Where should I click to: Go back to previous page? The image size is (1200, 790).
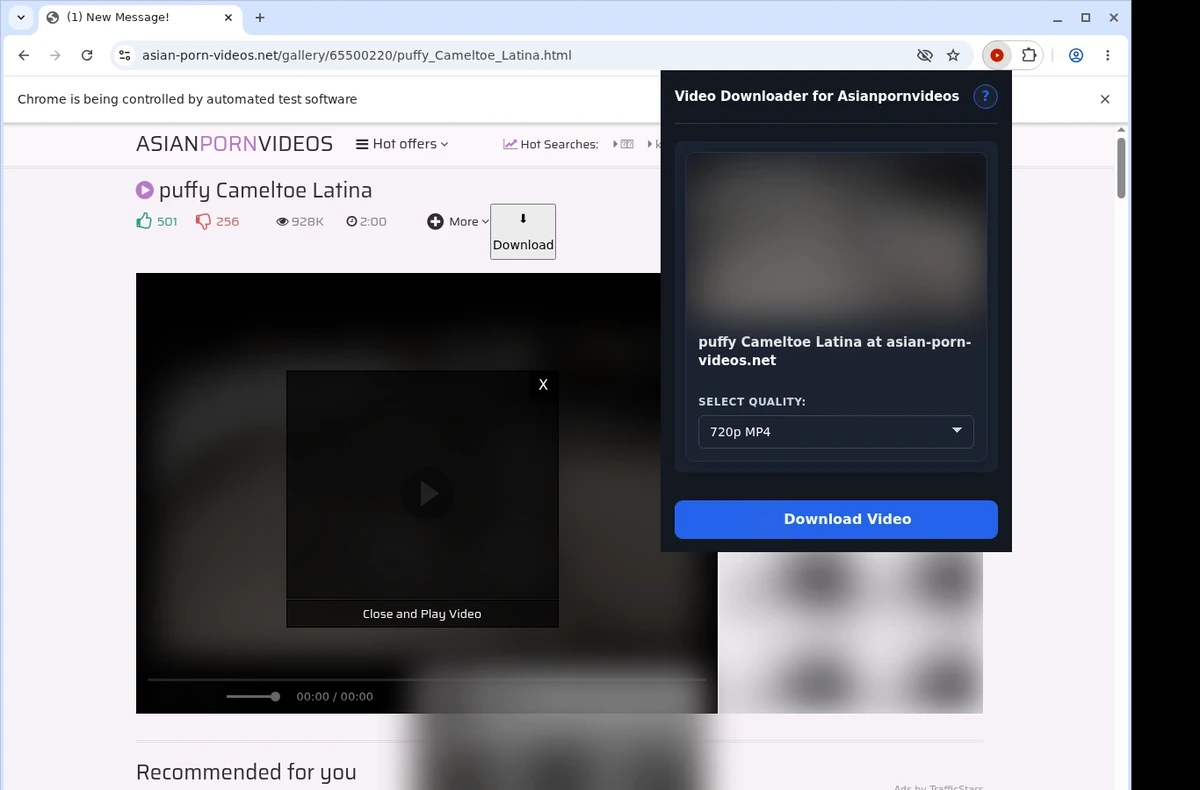tap(24, 56)
